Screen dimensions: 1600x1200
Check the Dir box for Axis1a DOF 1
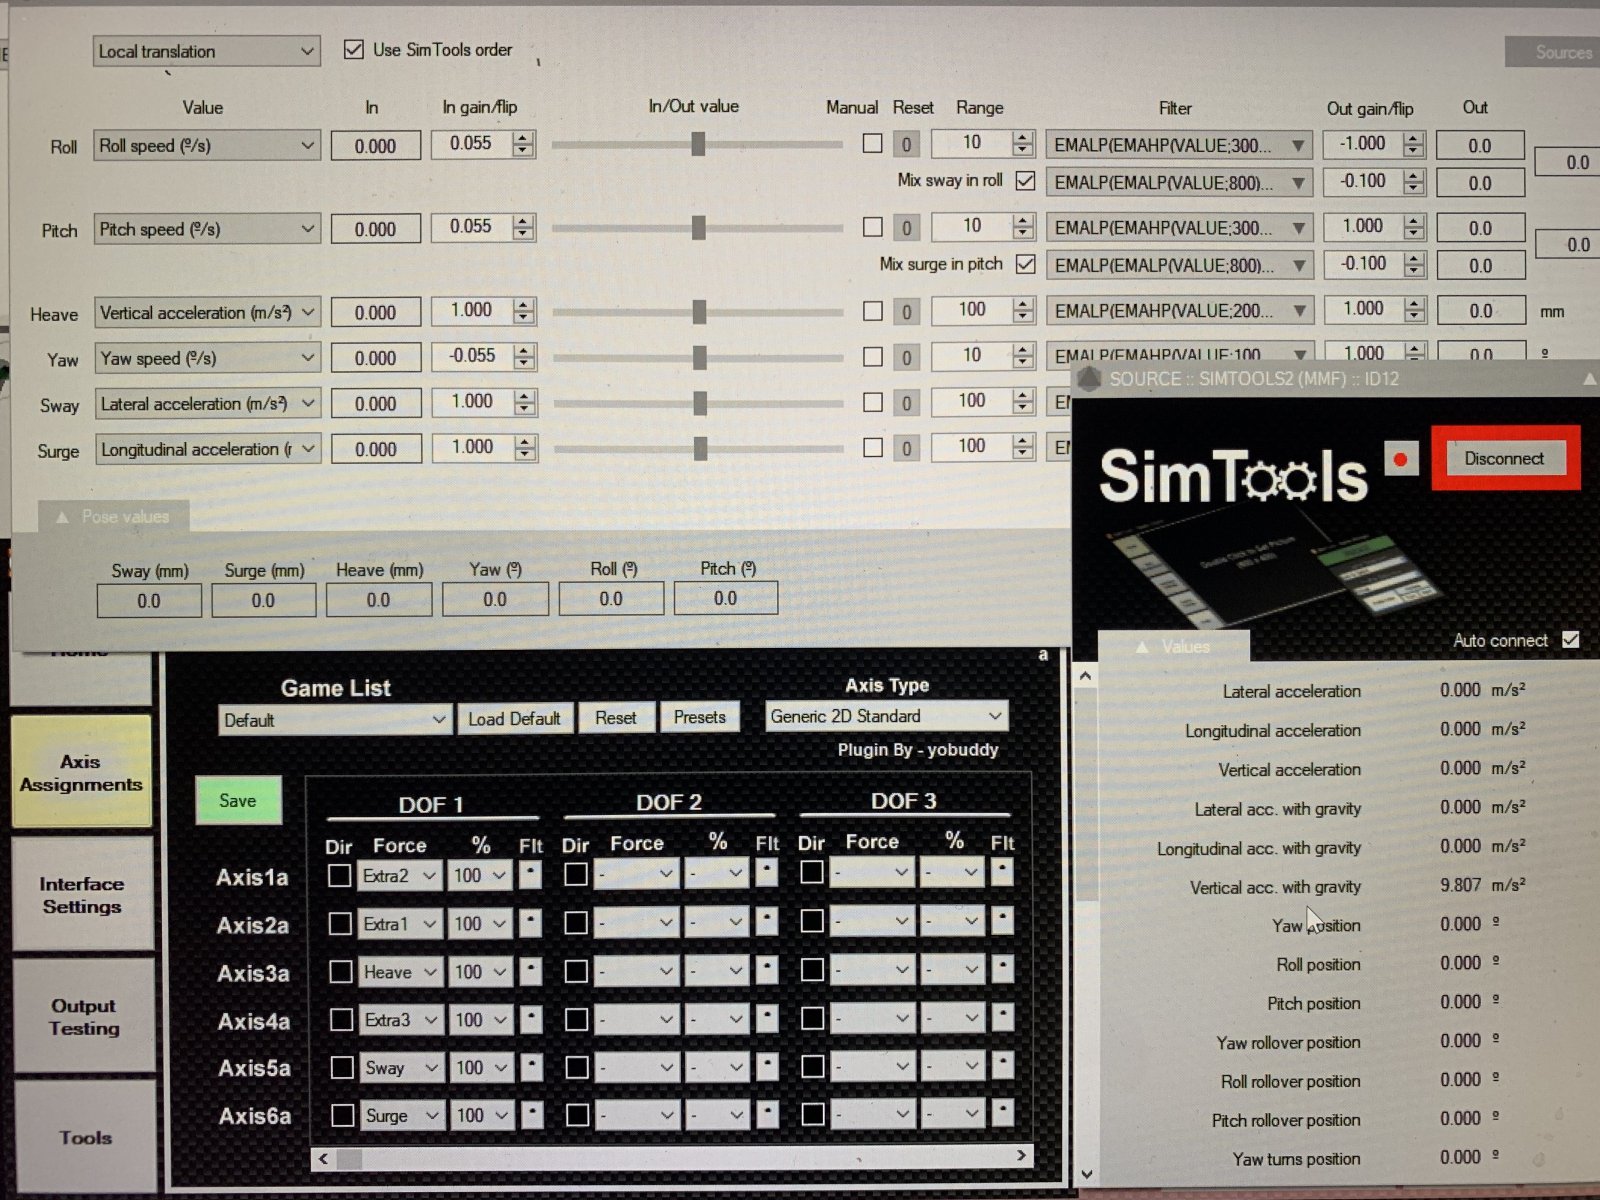[x=339, y=876]
